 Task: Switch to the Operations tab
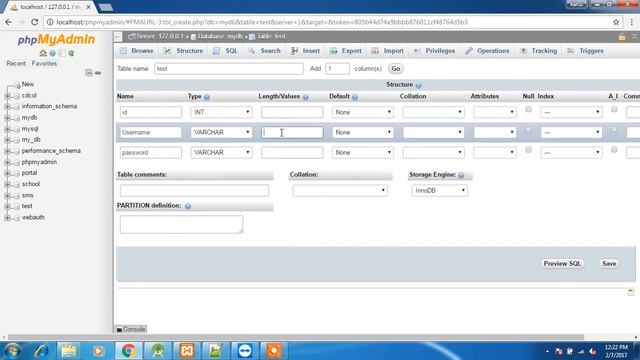(x=487, y=51)
